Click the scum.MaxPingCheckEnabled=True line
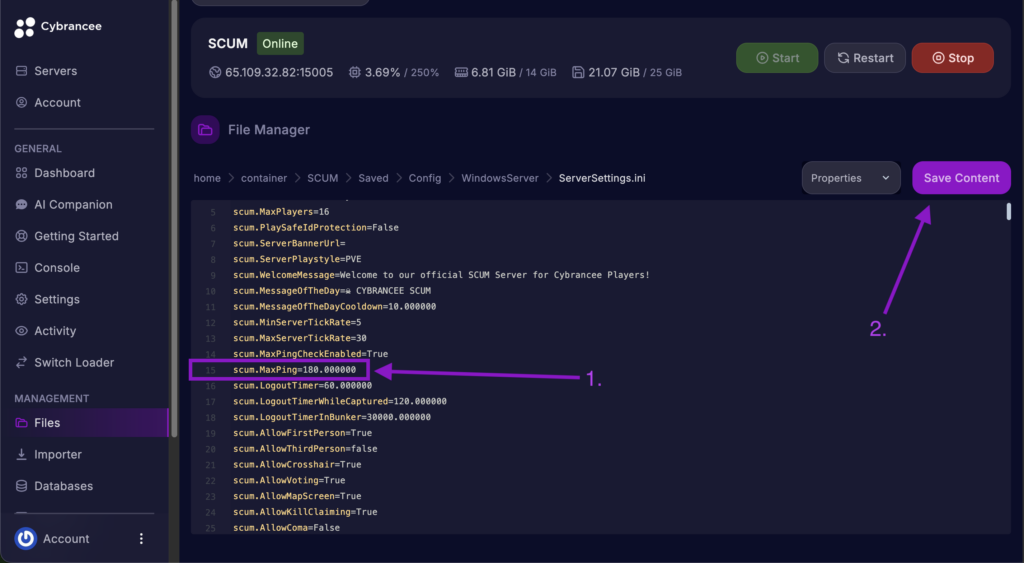Viewport: 1024px width, 563px height. pyautogui.click(x=310, y=354)
